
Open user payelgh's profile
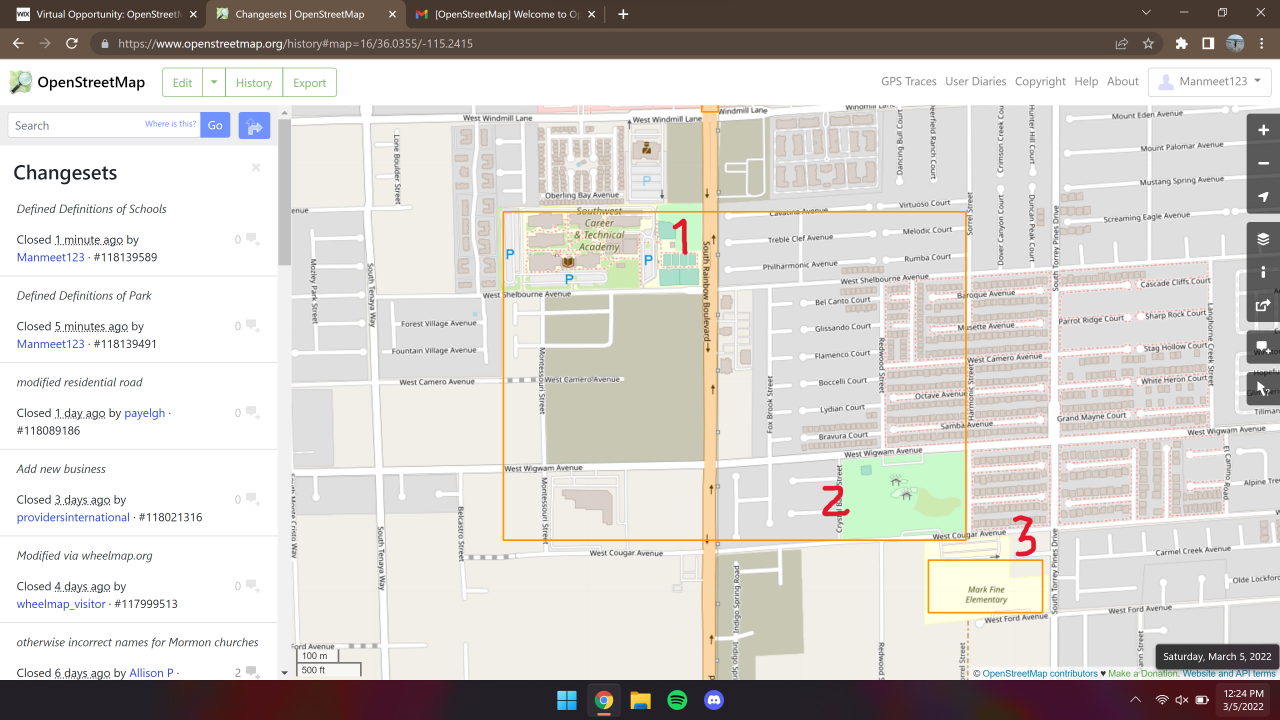point(145,413)
